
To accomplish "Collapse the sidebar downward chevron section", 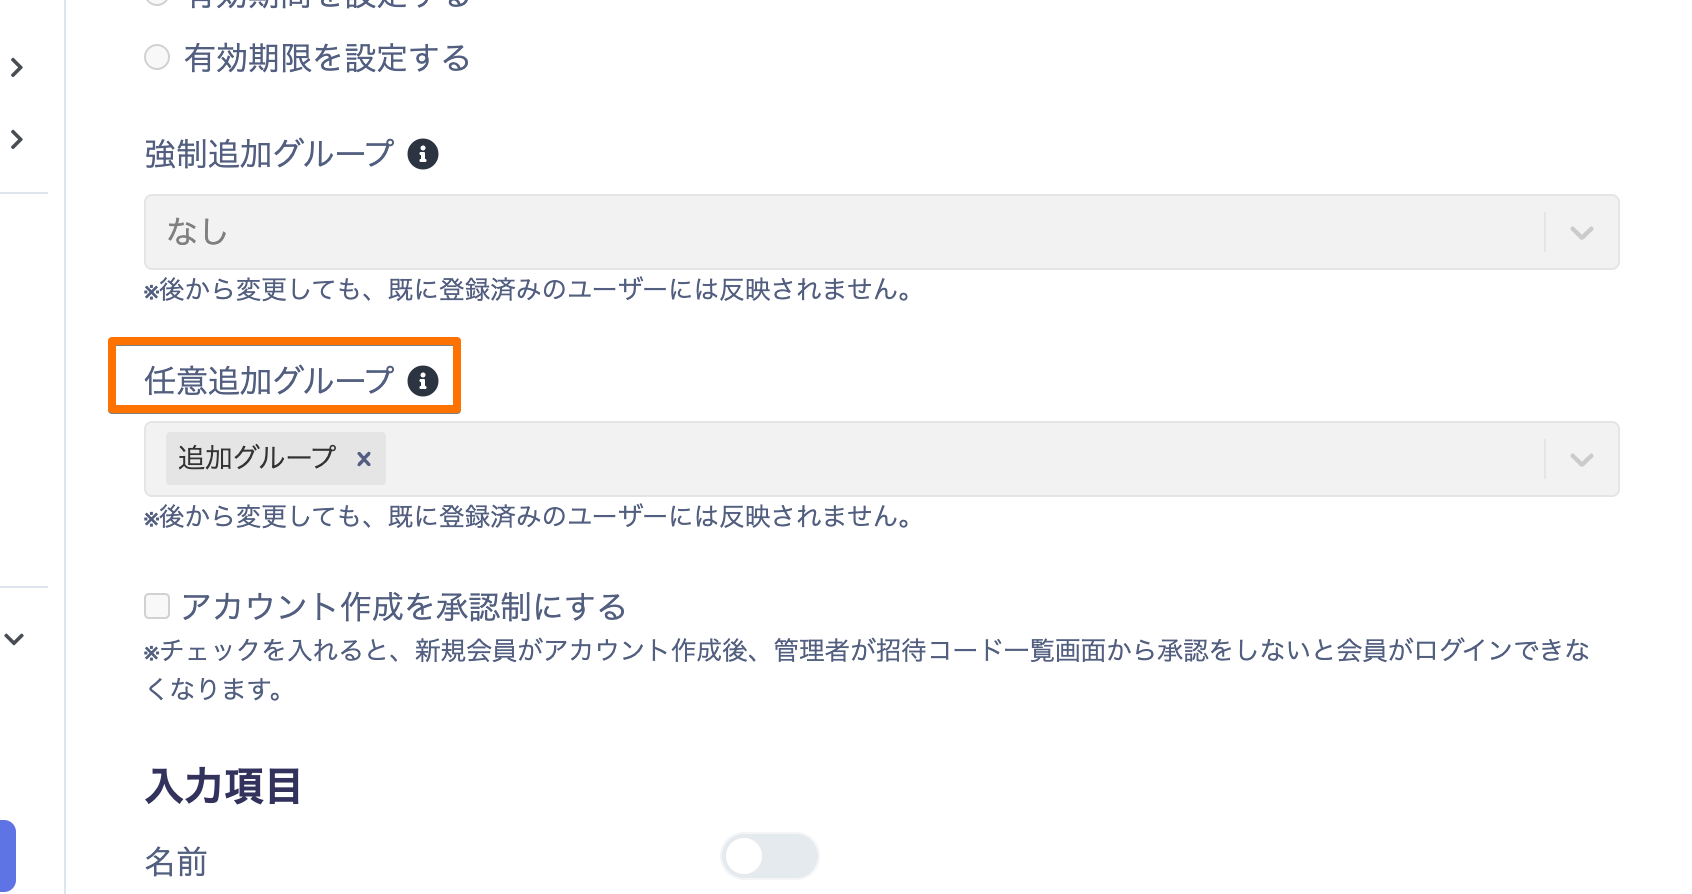I will click(14, 638).
